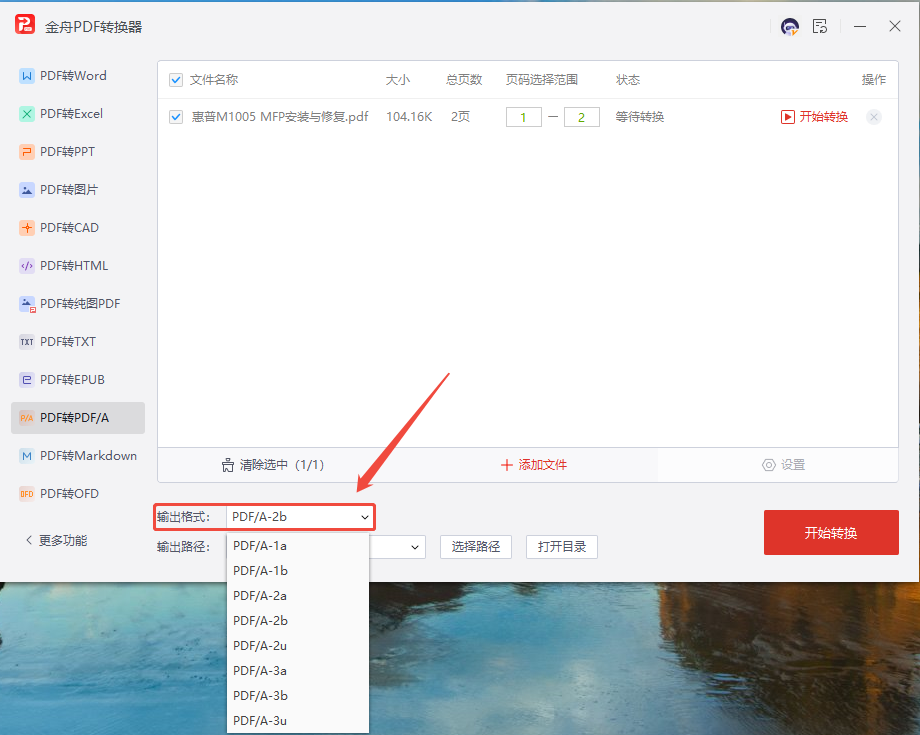Click the 操作 column header
The height and width of the screenshot is (735, 920).
pyautogui.click(x=874, y=80)
